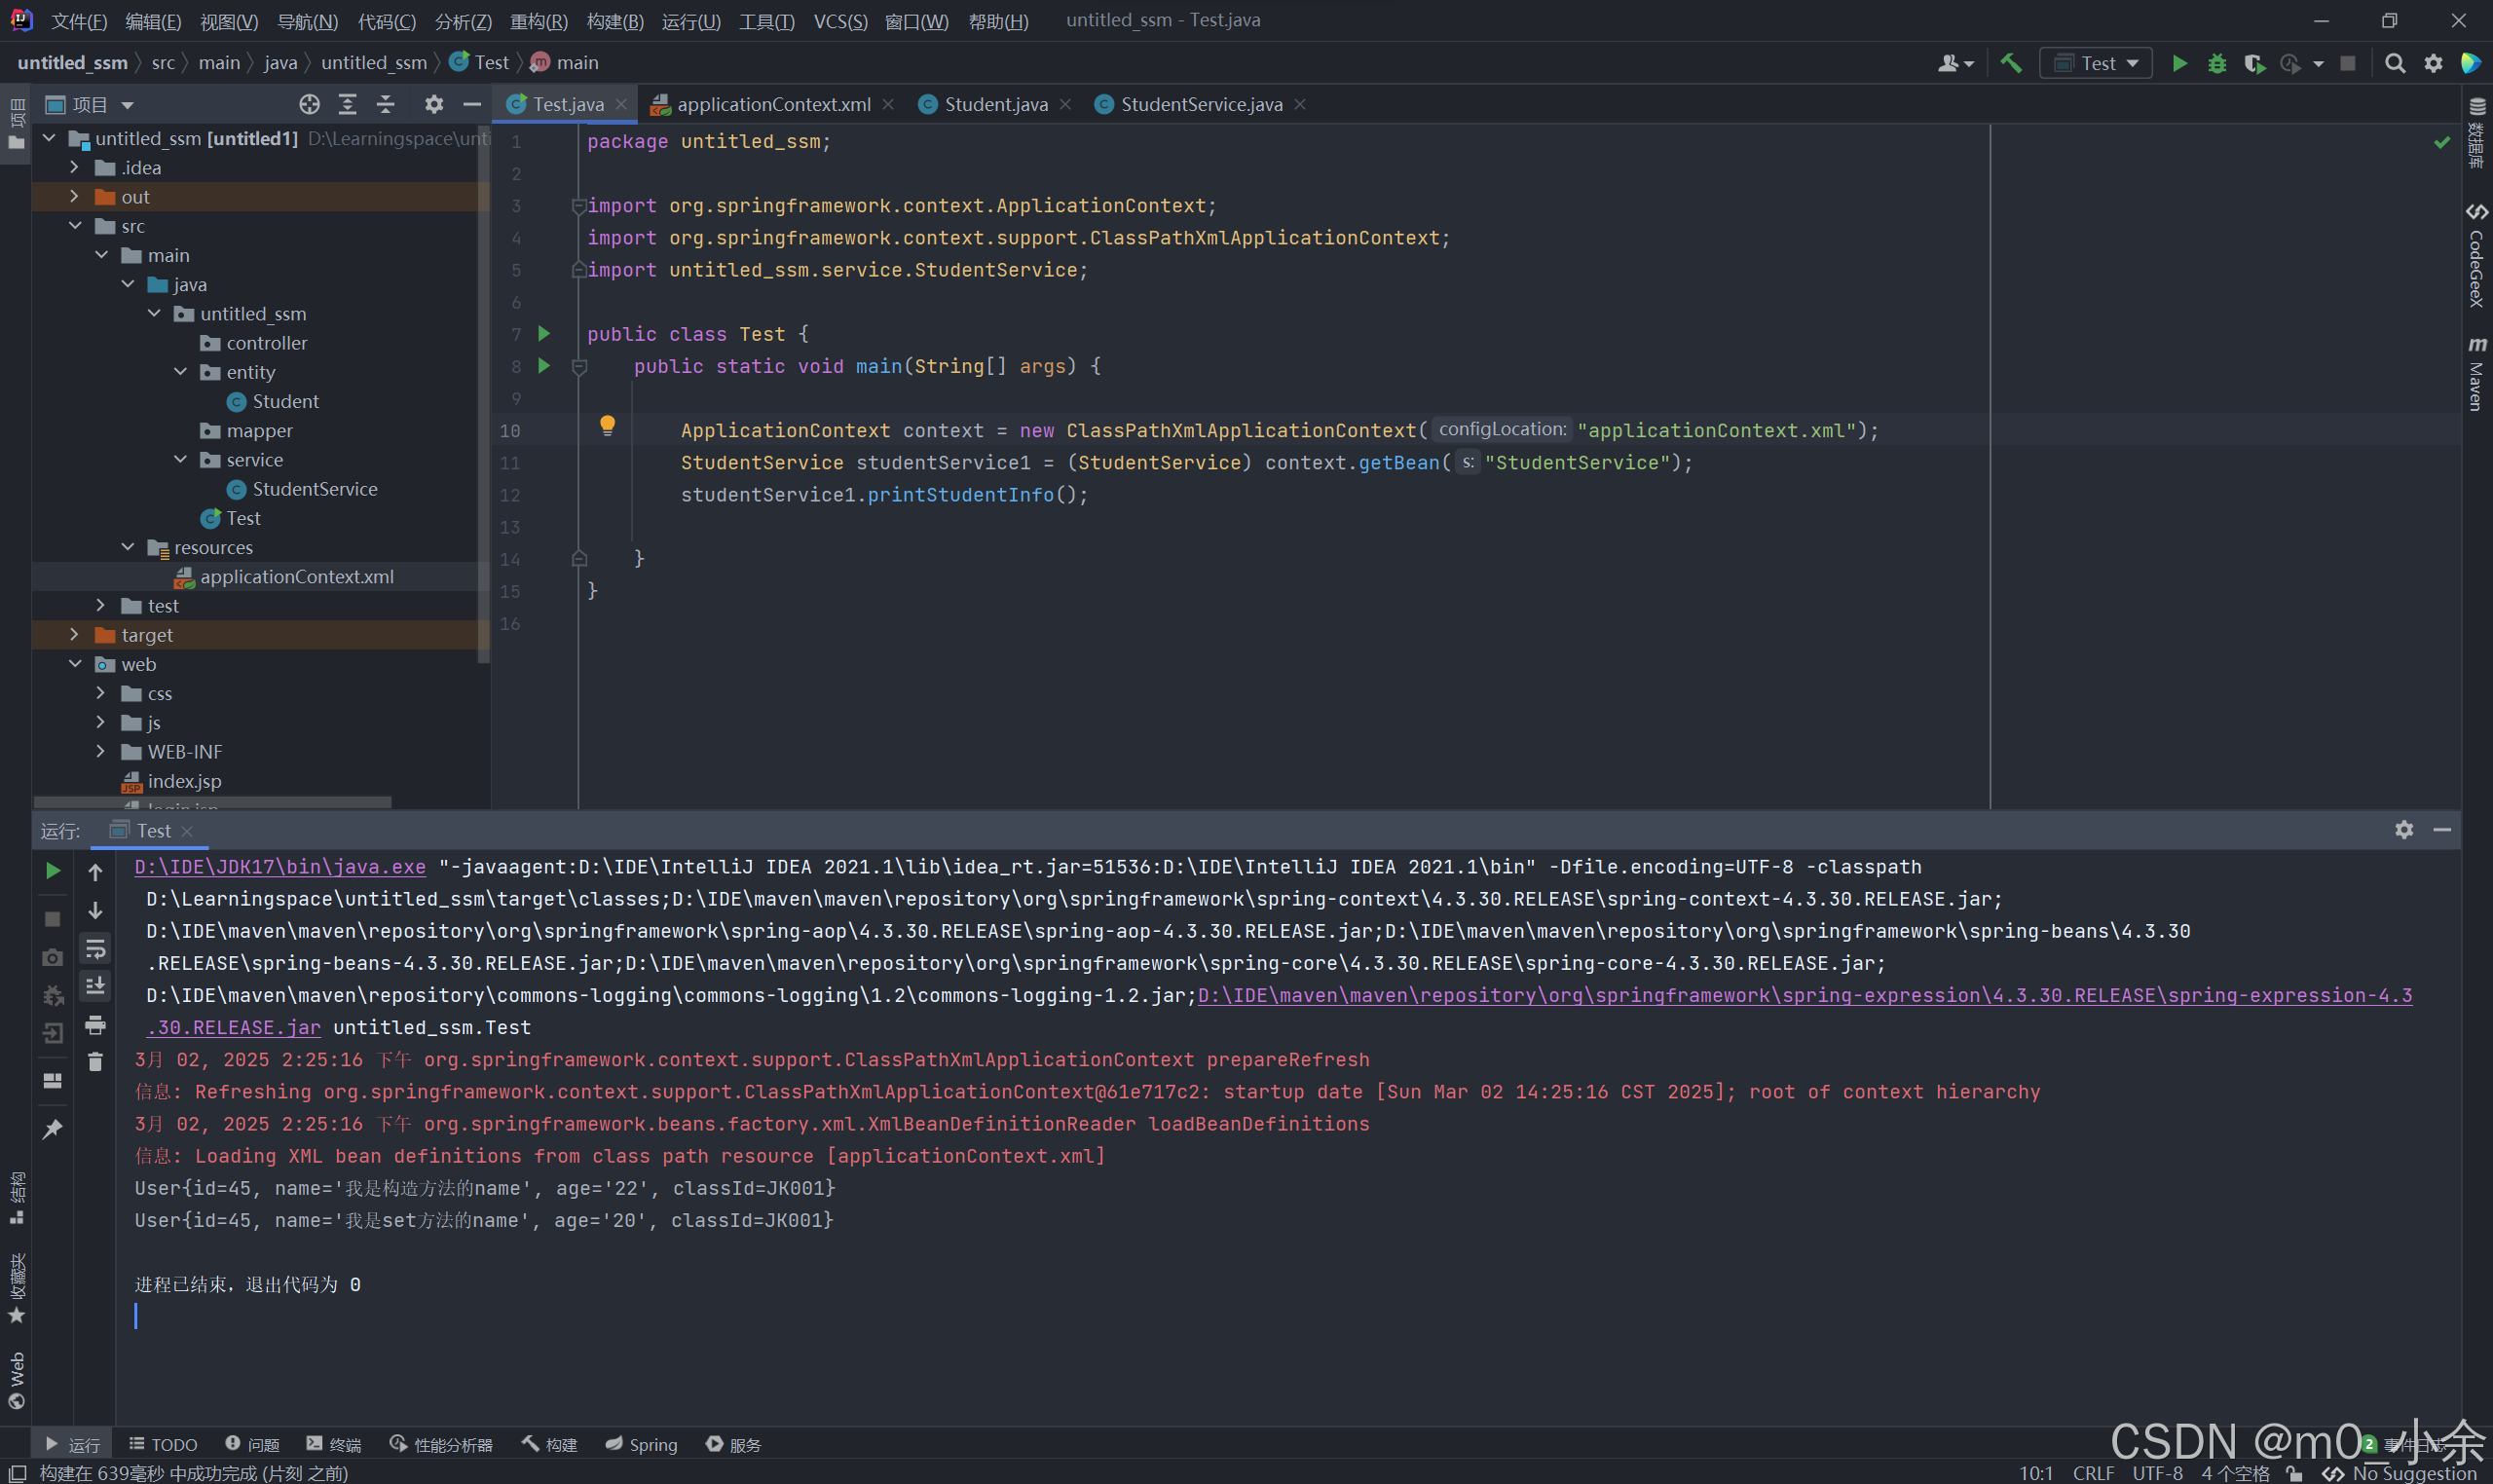This screenshot has height=1484, width=2493.
Task: Click the green Run button in toolbar
Action: click(x=2179, y=64)
